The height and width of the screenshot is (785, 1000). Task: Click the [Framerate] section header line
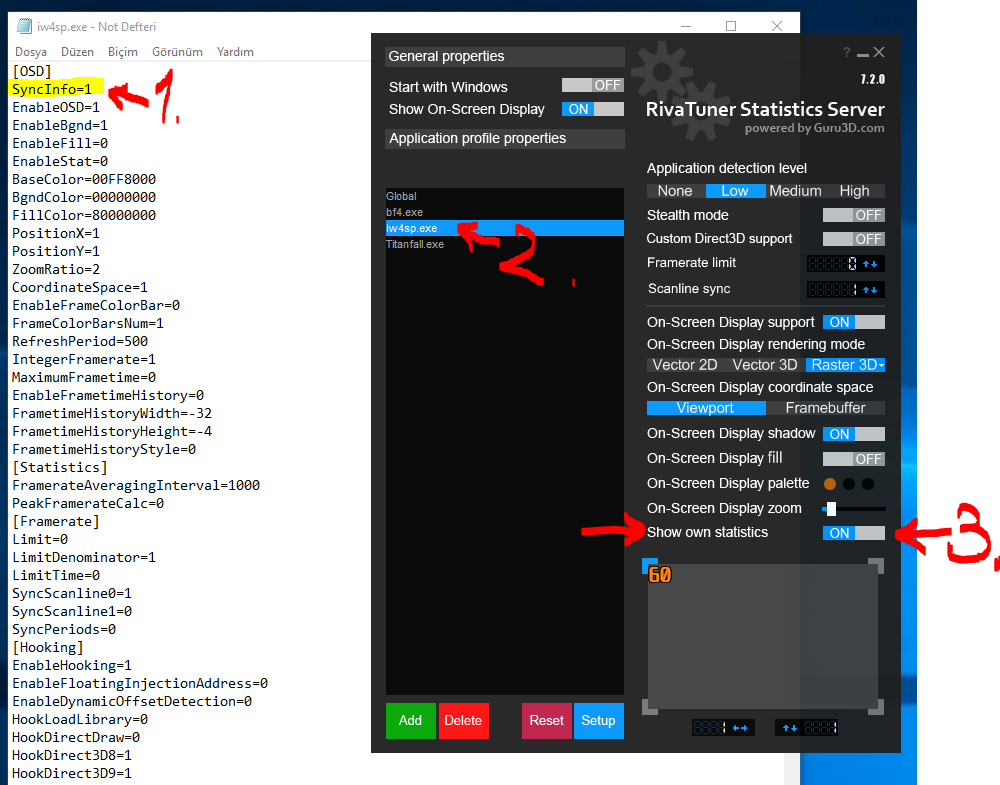pos(56,522)
